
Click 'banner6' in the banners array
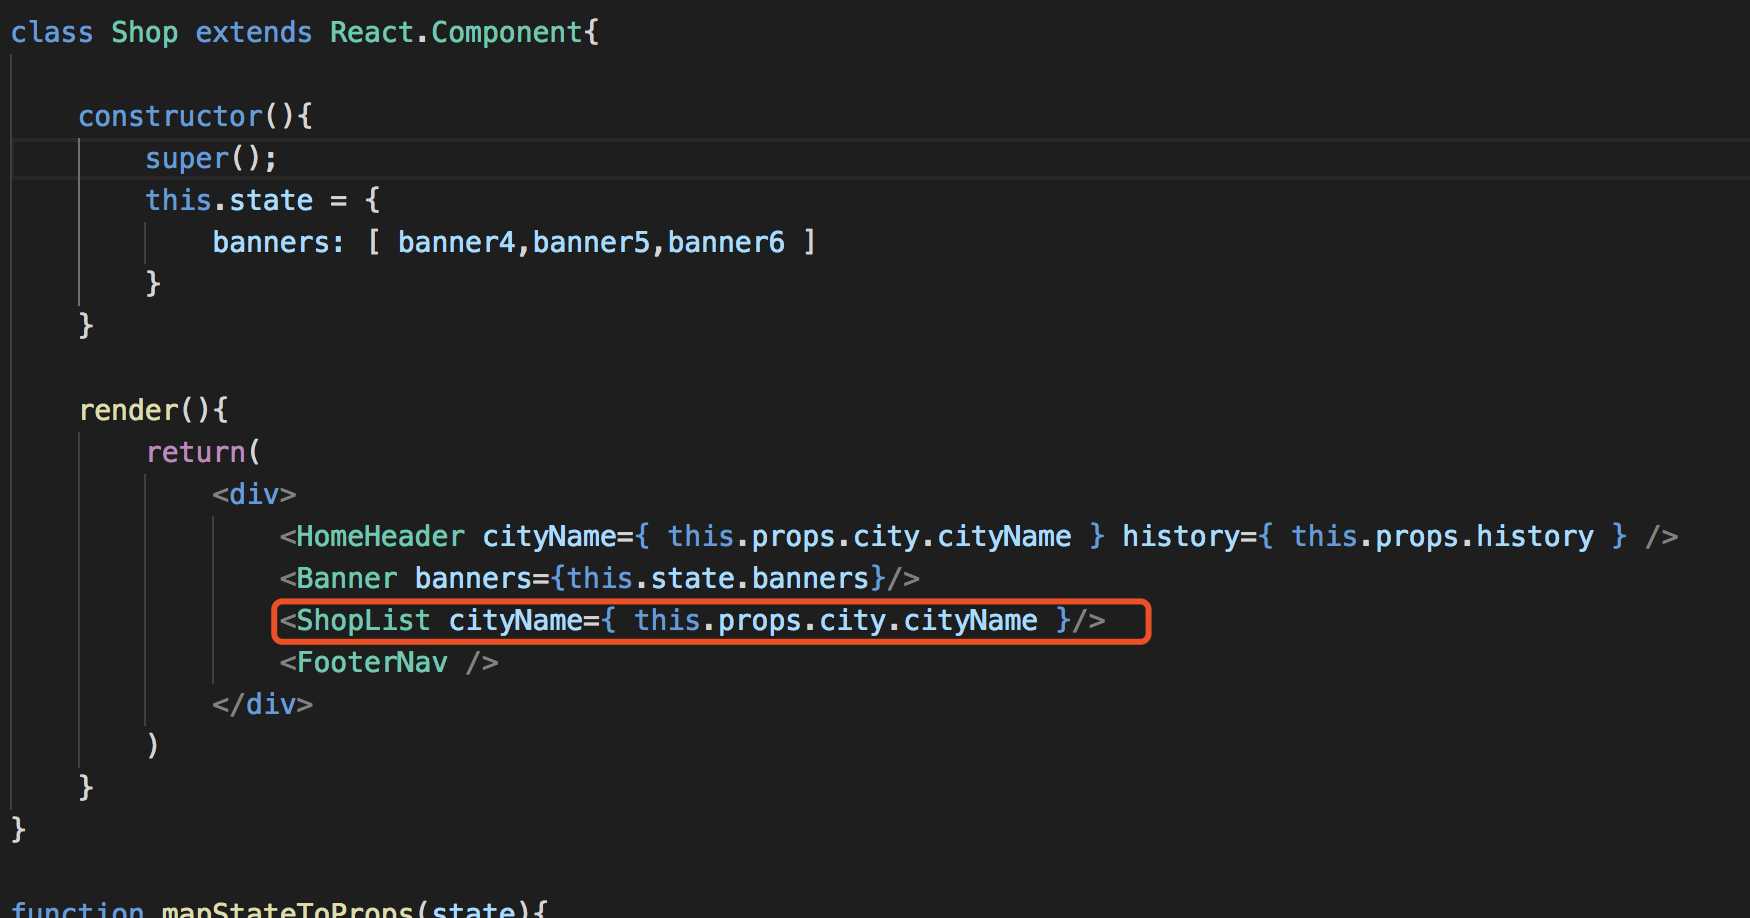pos(726,243)
